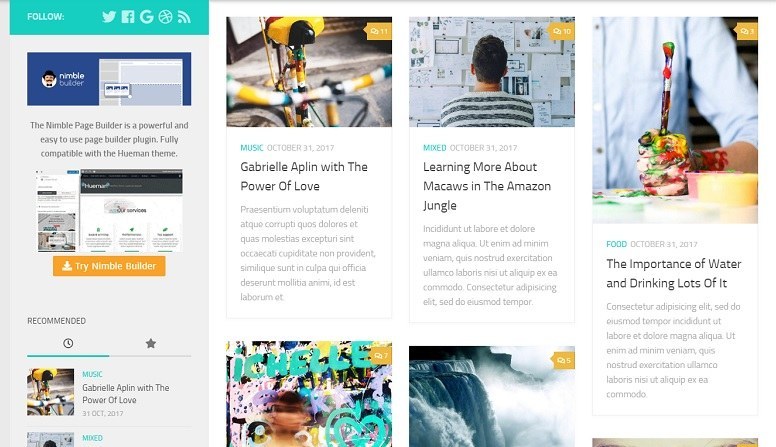Open the 10 comments badge on the Macaws post
The image size is (776, 447).
pos(561,31)
